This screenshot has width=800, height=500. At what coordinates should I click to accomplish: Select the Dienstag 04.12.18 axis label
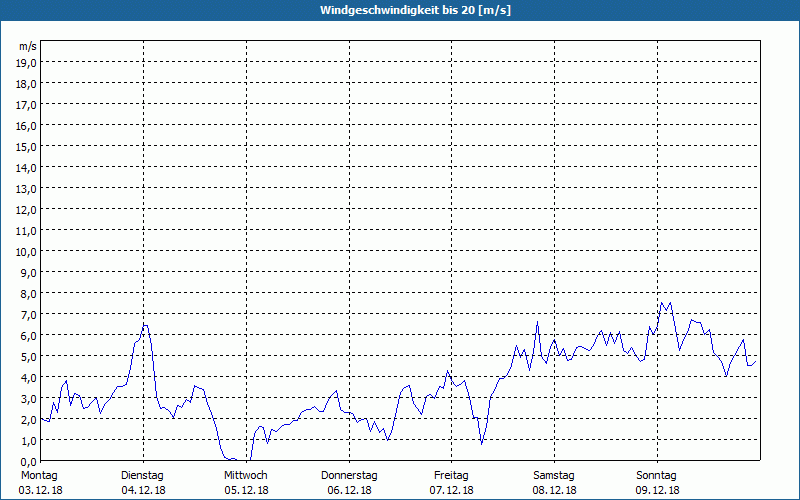pyautogui.click(x=143, y=483)
